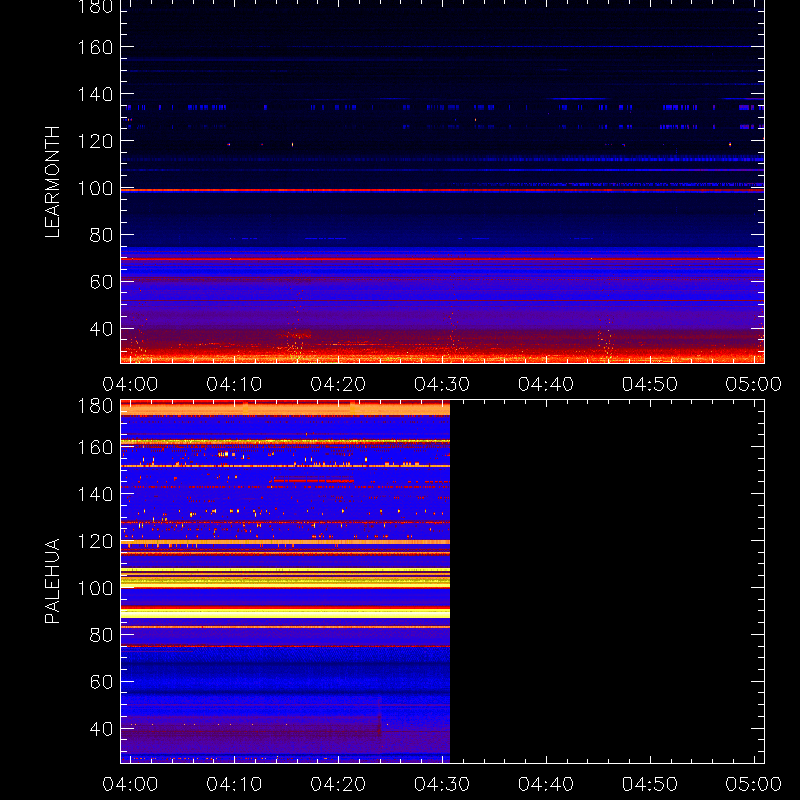This screenshot has width=800, height=800.
Task: Click 04:20 time label under PALEHUA plot
Action: [338, 784]
